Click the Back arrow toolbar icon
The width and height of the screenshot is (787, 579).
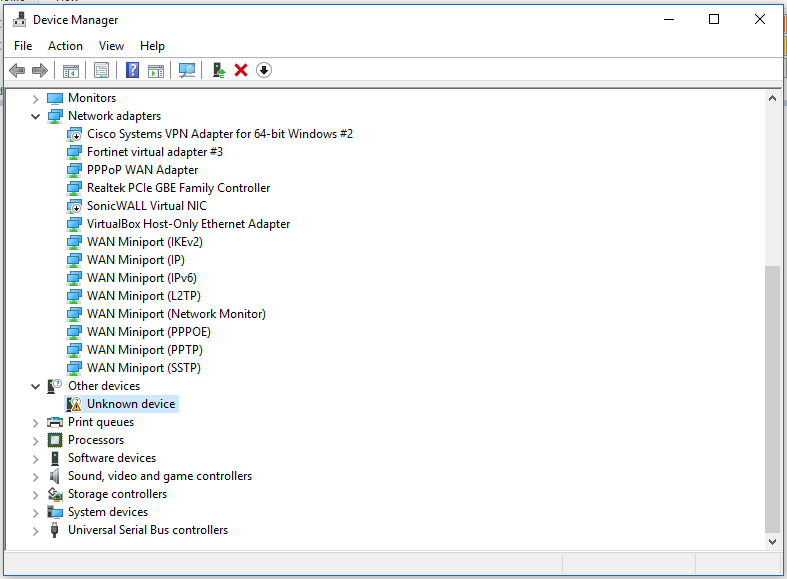tap(17, 70)
